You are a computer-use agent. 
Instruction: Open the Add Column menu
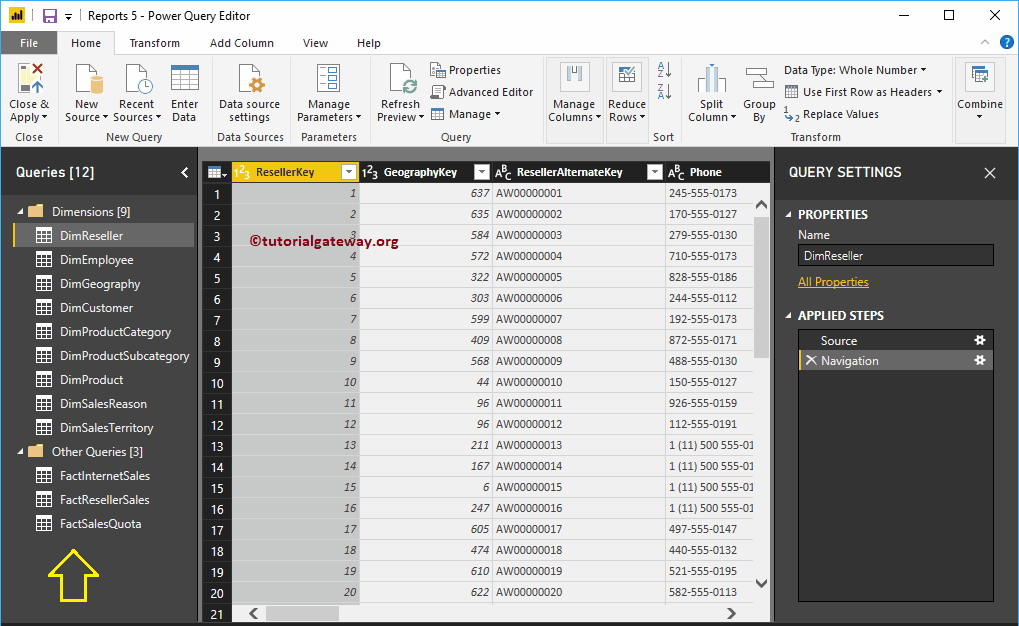(x=241, y=43)
